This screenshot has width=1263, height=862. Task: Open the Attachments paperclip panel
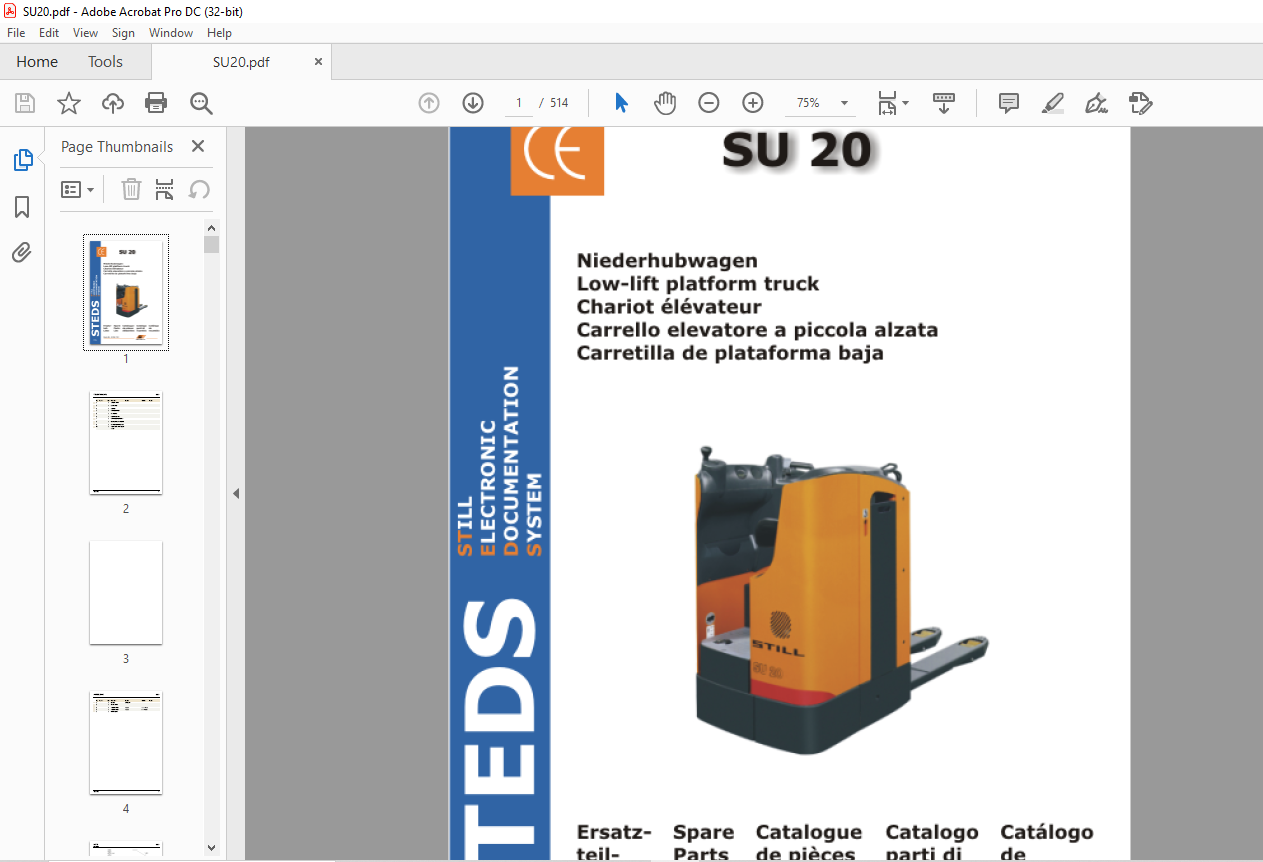(x=22, y=253)
